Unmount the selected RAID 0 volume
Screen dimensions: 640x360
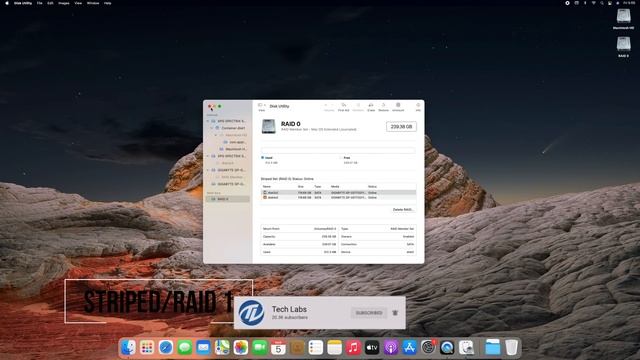pyautogui.click(x=398, y=107)
